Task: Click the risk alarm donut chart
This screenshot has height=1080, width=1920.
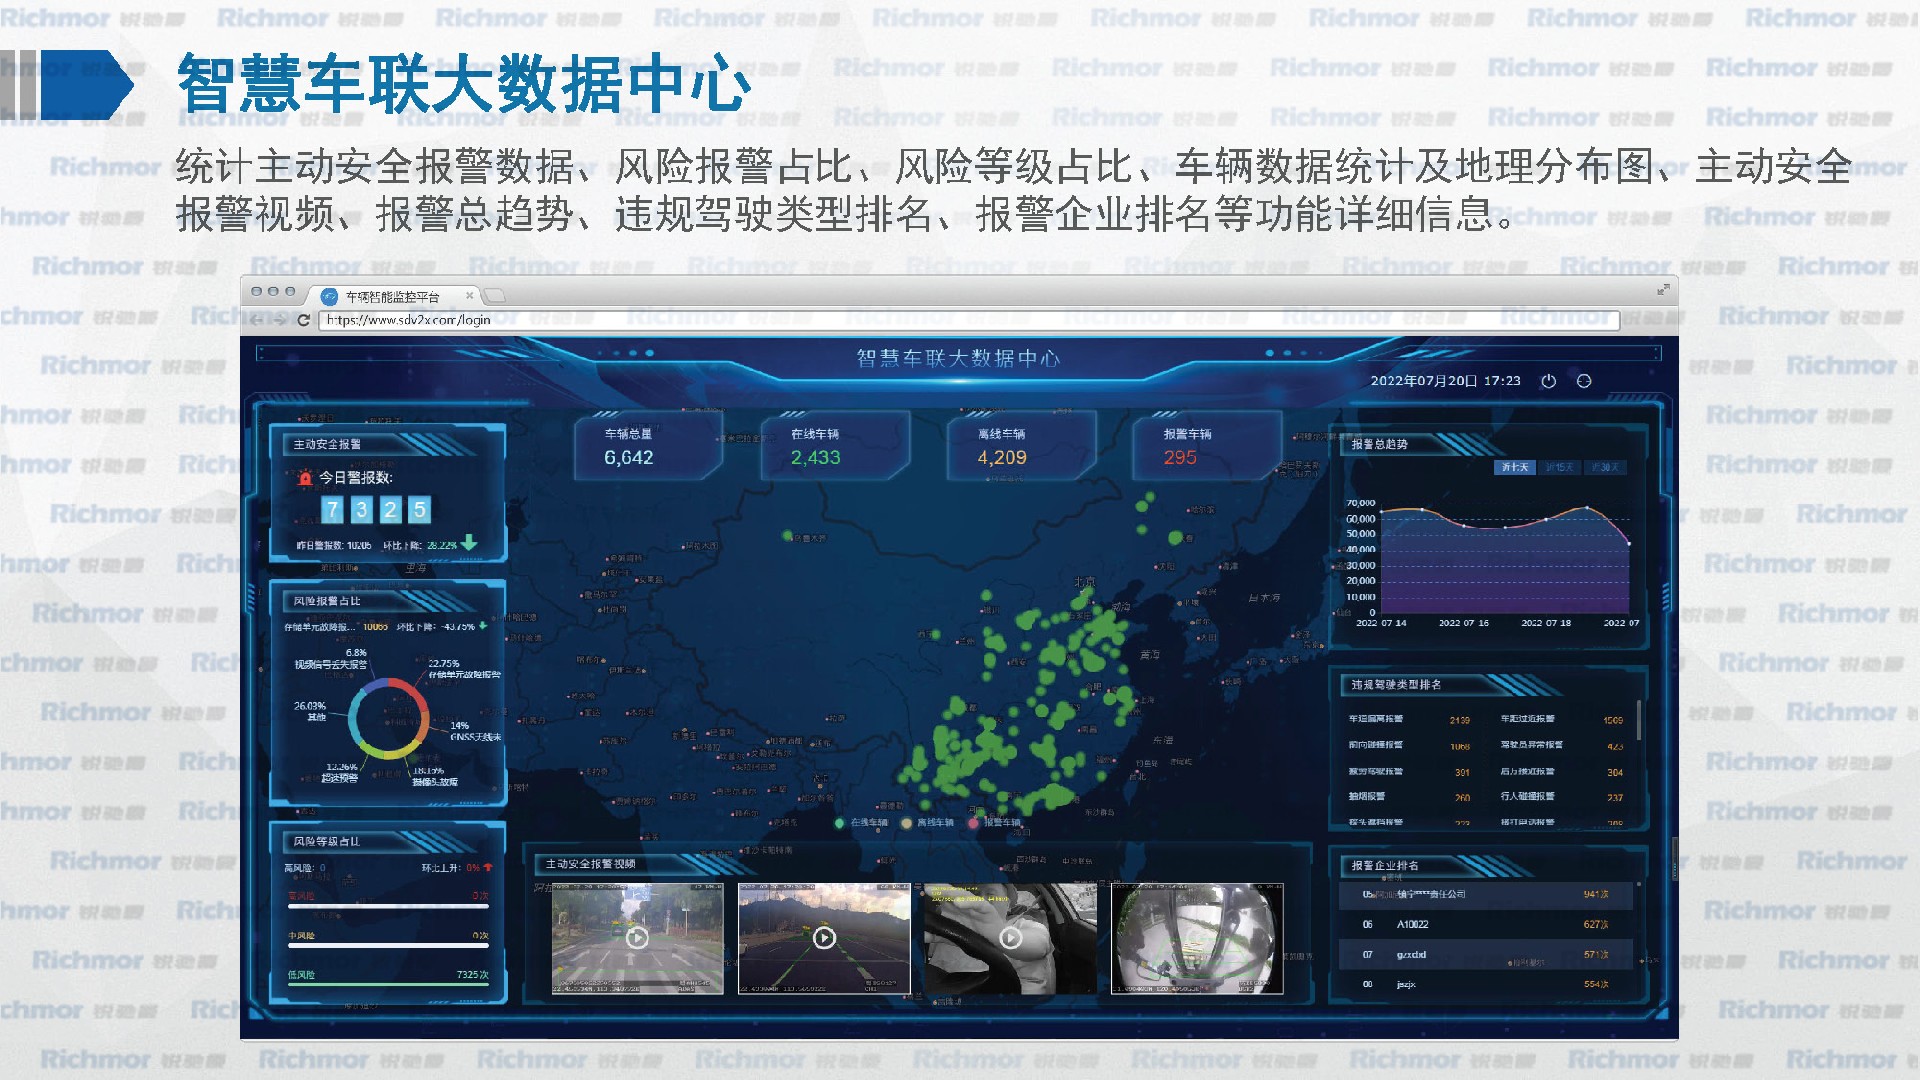Action: click(x=389, y=718)
